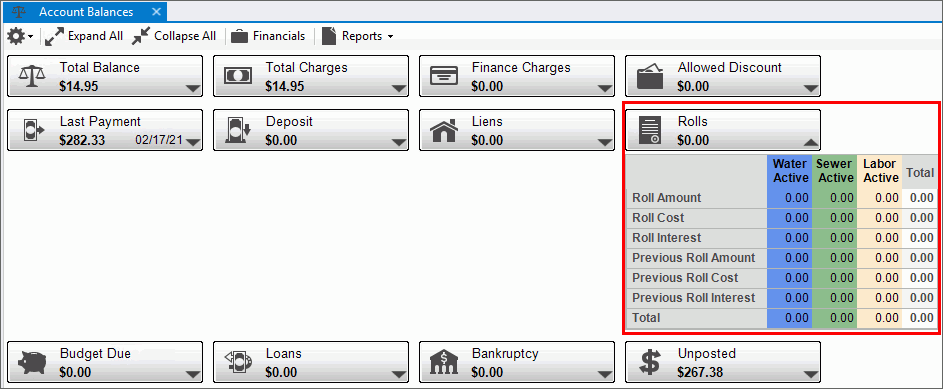This screenshot has height=389, width=943.
Task: Click the Finance Charges card icon
Action: [444, 76]
